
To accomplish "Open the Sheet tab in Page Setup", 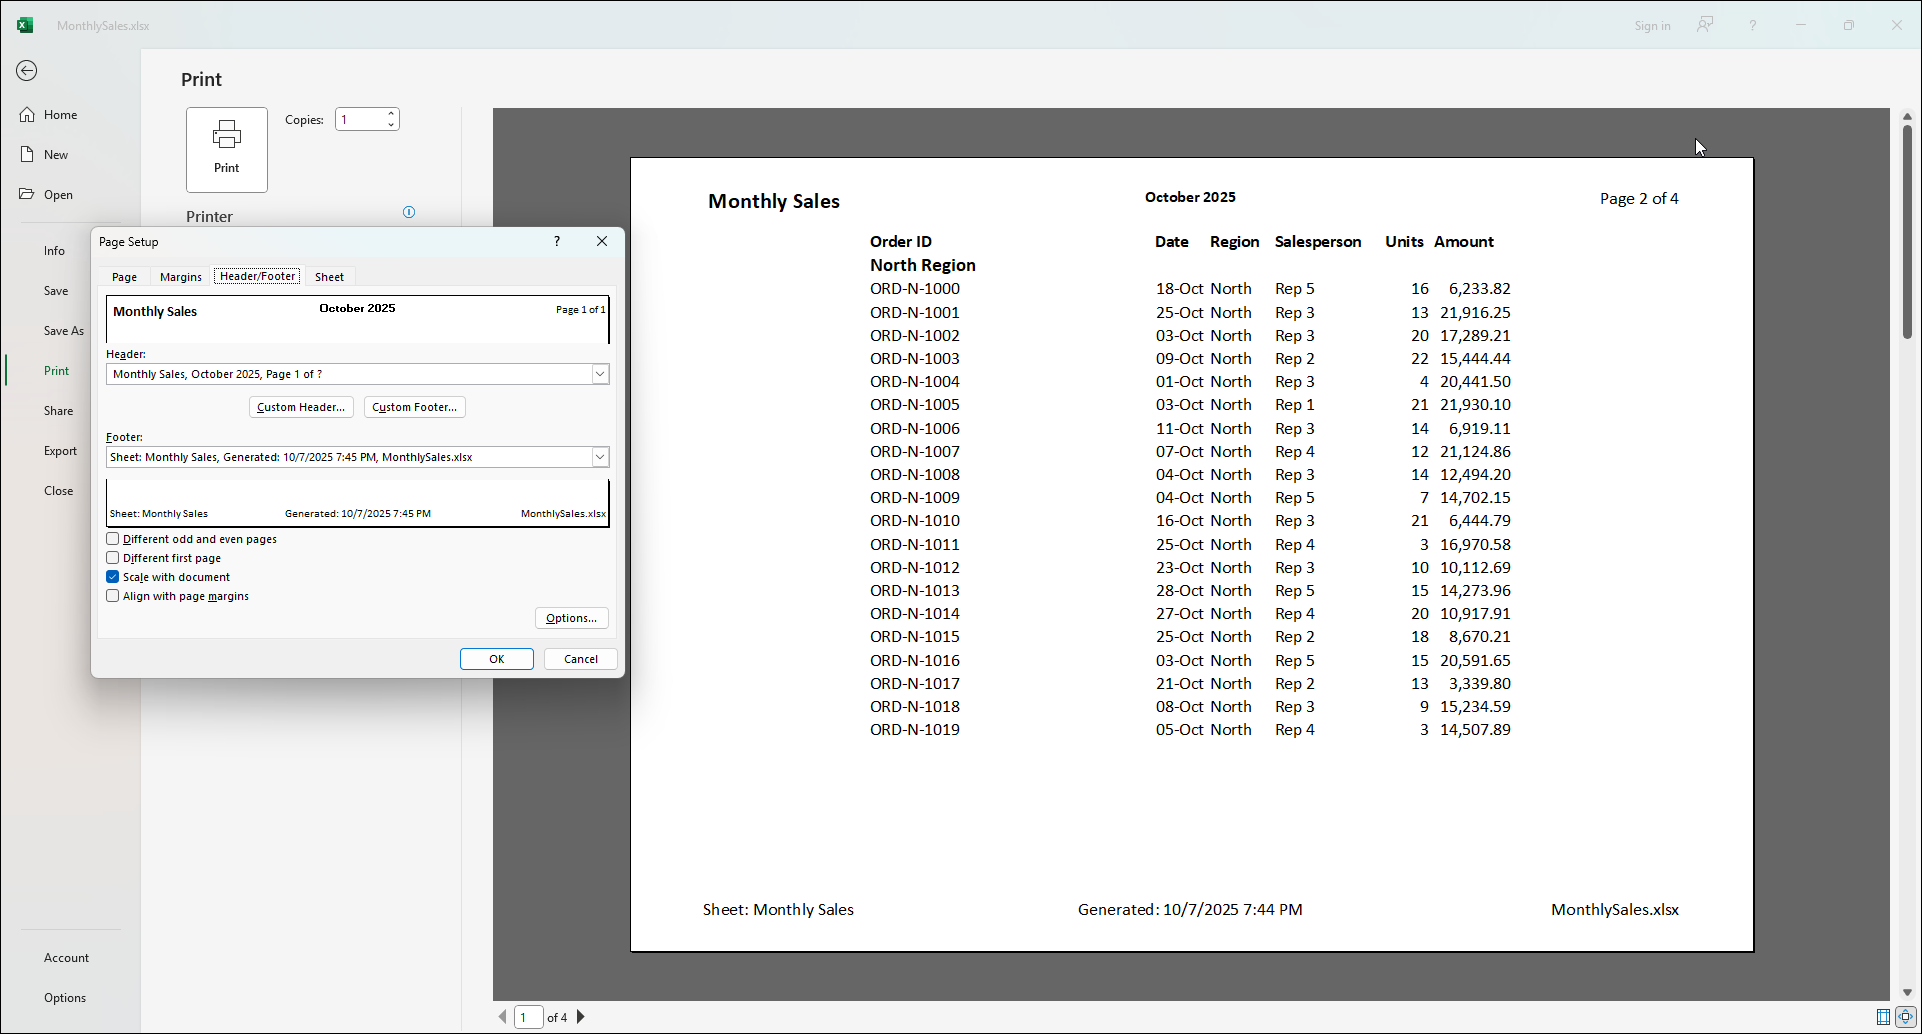I will [x=329, y=276].
